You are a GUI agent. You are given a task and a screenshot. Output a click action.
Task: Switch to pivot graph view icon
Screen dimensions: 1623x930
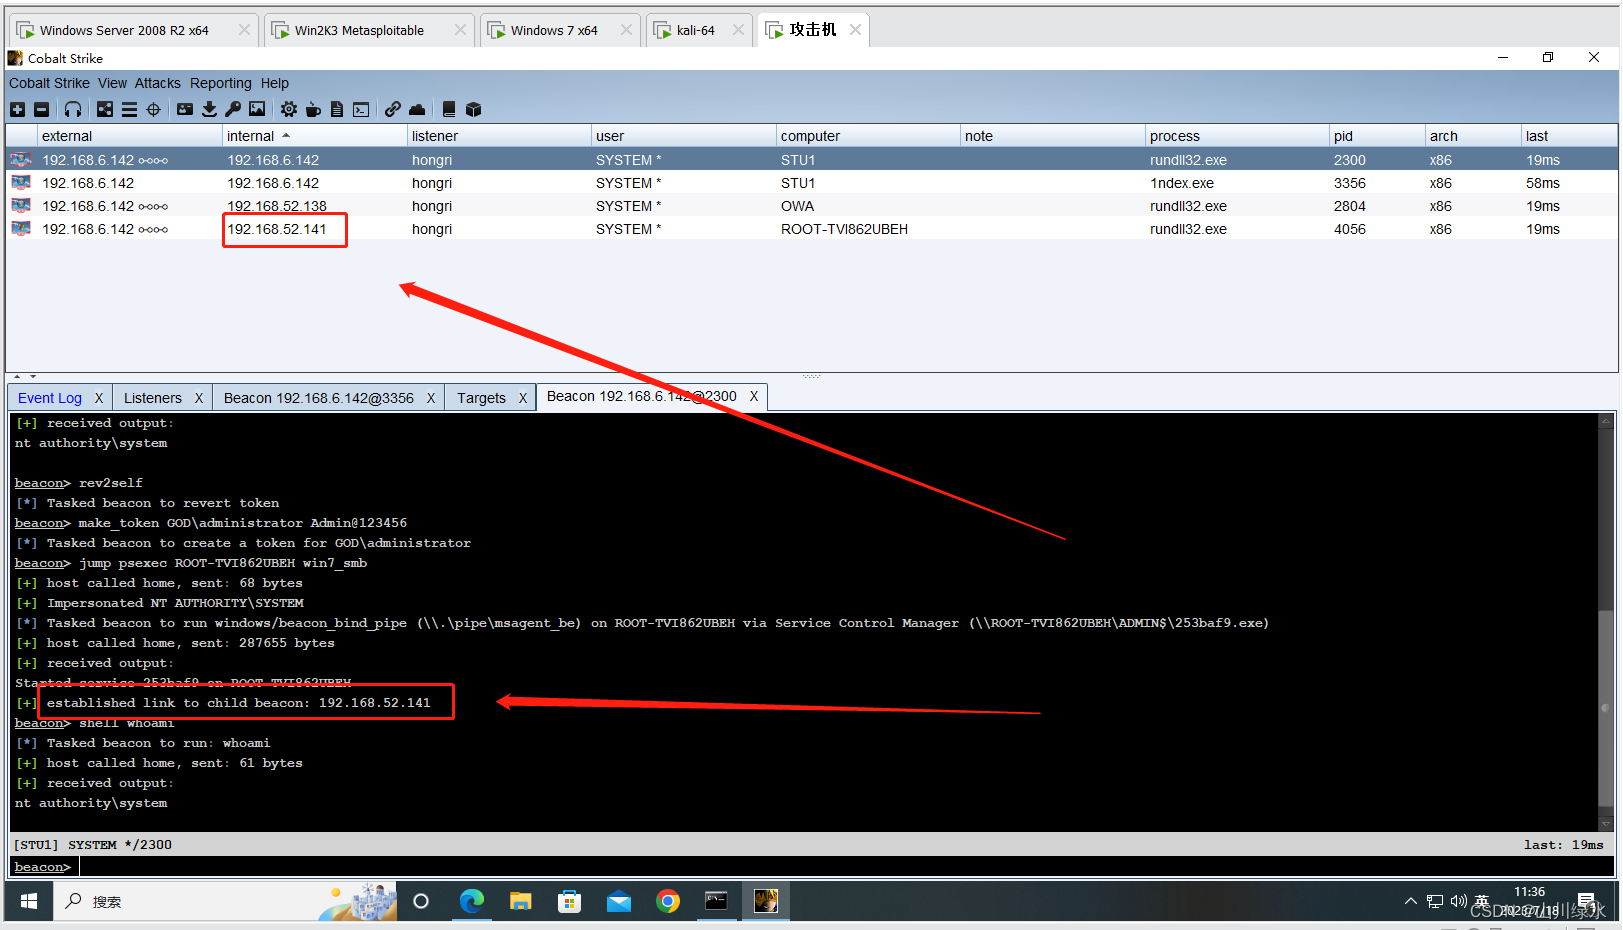point(105,109)
